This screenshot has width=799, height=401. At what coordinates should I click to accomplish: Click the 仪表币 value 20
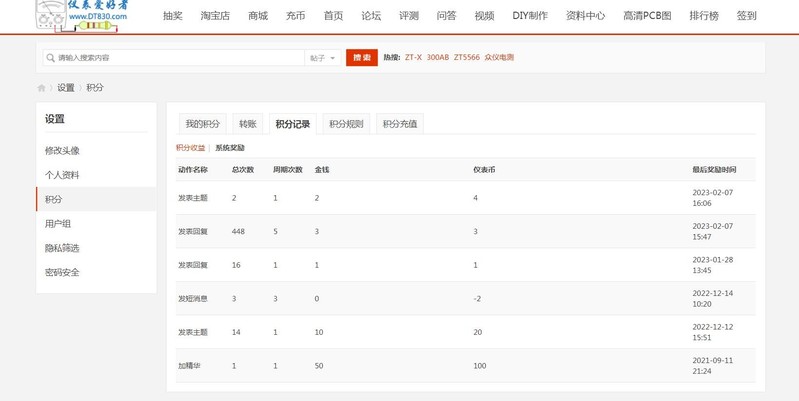coord(477,332)
